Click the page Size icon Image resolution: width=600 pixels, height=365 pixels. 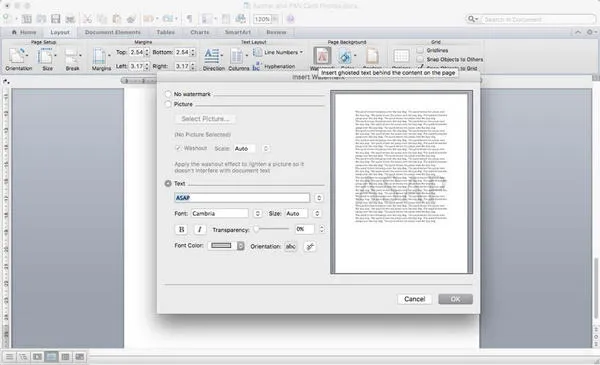tap(45, 56)
